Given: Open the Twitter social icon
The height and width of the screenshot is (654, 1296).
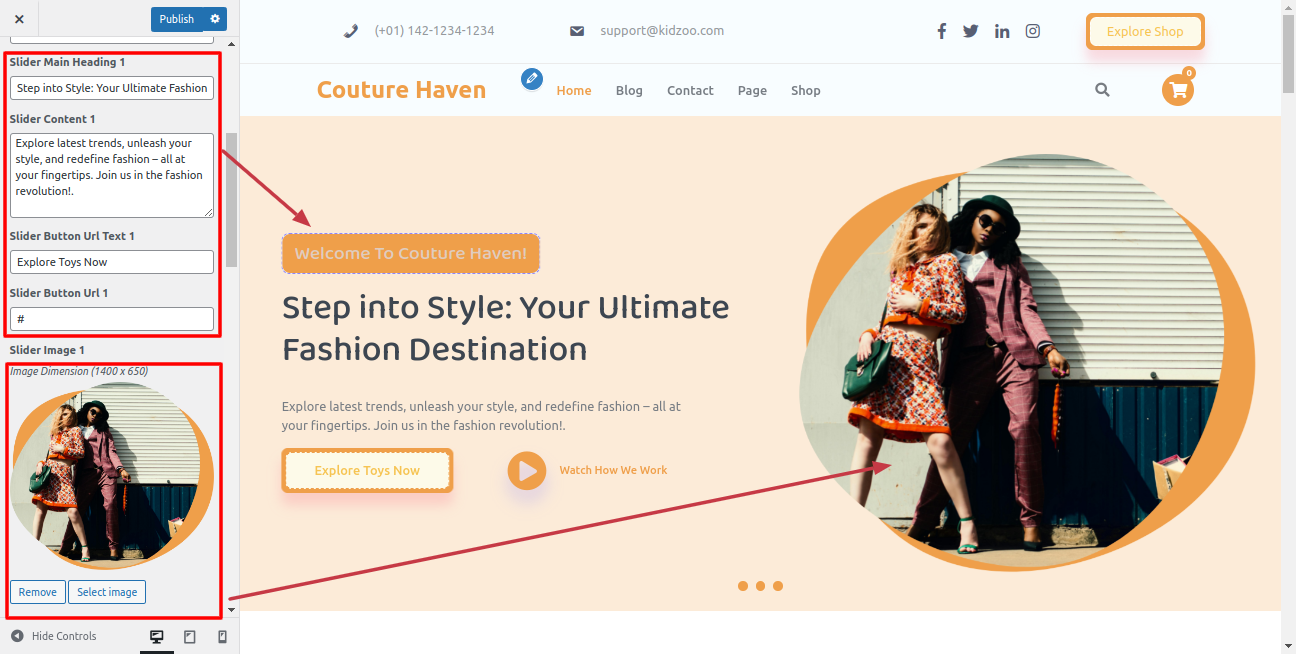Looking at the screenshot, I should pyautogui.click(x=971, y=31).
